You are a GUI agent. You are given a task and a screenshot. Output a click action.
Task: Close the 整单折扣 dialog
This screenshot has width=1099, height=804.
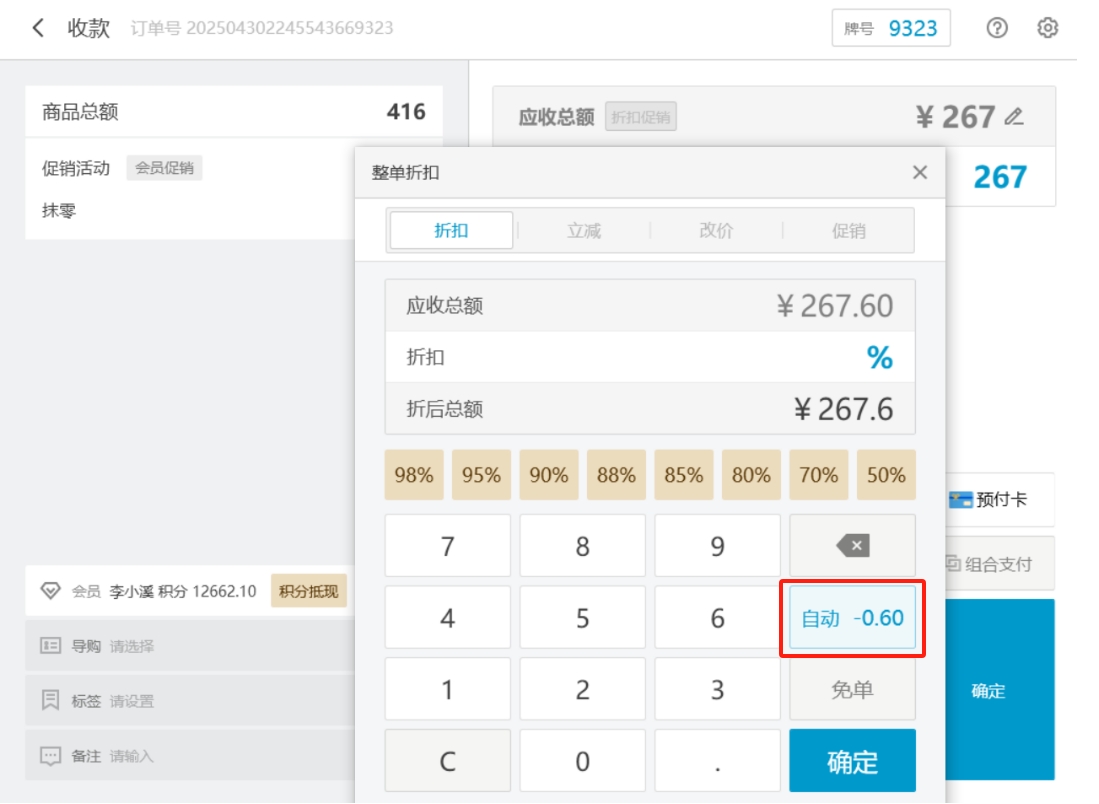pos(920,173)
